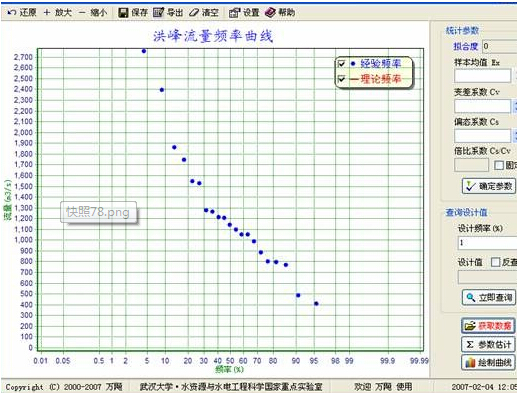Click the 缩小 zoom-out toolbar button
517x393 pixels.
coord(93,13)
